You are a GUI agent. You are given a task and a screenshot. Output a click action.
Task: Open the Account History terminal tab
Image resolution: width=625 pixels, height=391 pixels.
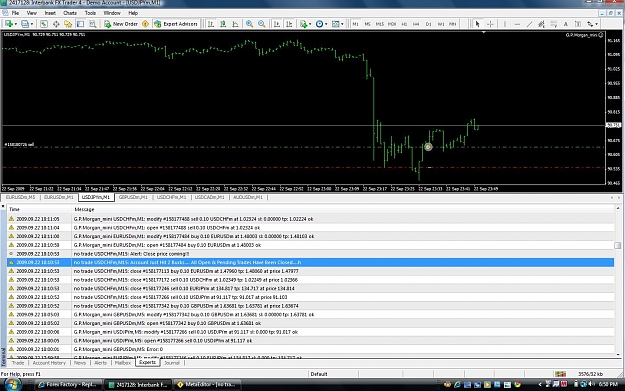pos(49,363)
